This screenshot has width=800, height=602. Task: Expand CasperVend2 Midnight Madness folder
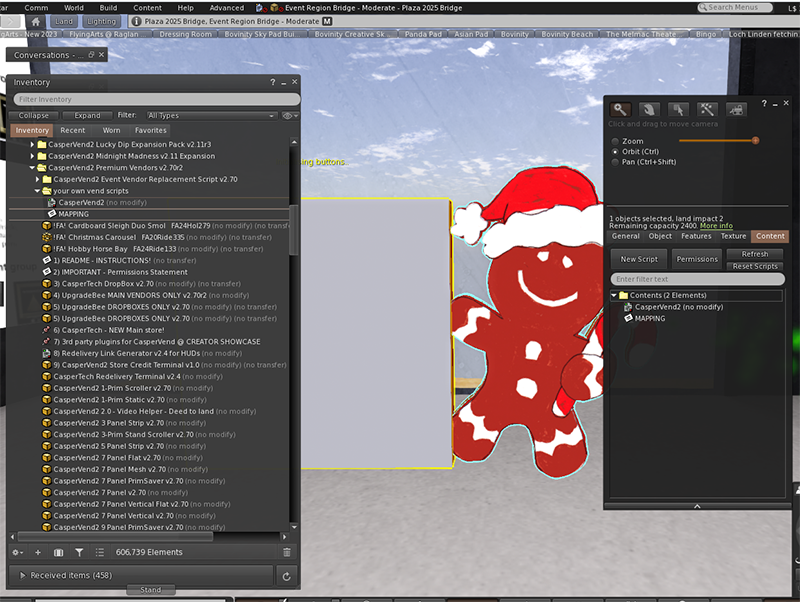pyautogui.click(x=33, y=156)
